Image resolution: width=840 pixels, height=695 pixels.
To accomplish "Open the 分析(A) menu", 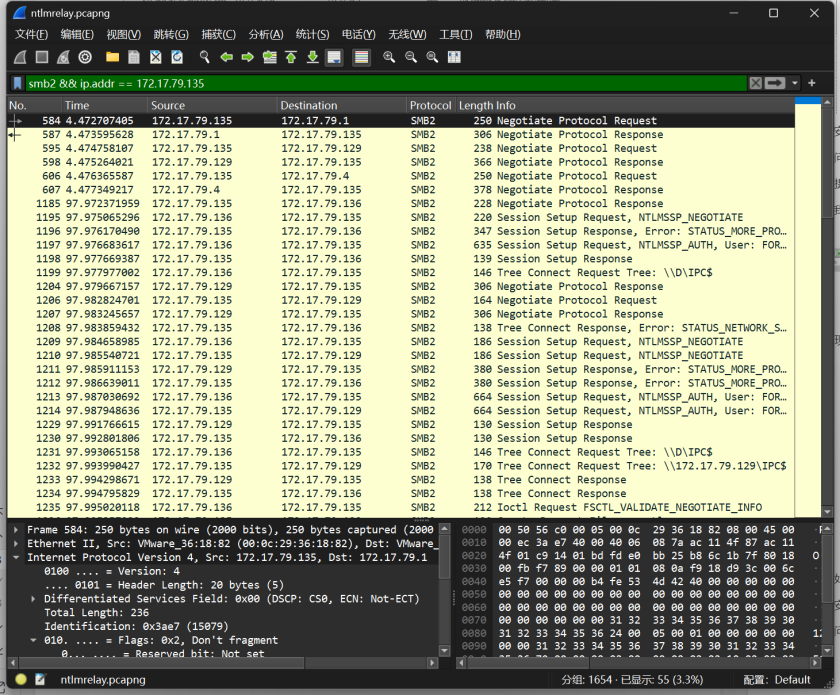I will [265, 35].
